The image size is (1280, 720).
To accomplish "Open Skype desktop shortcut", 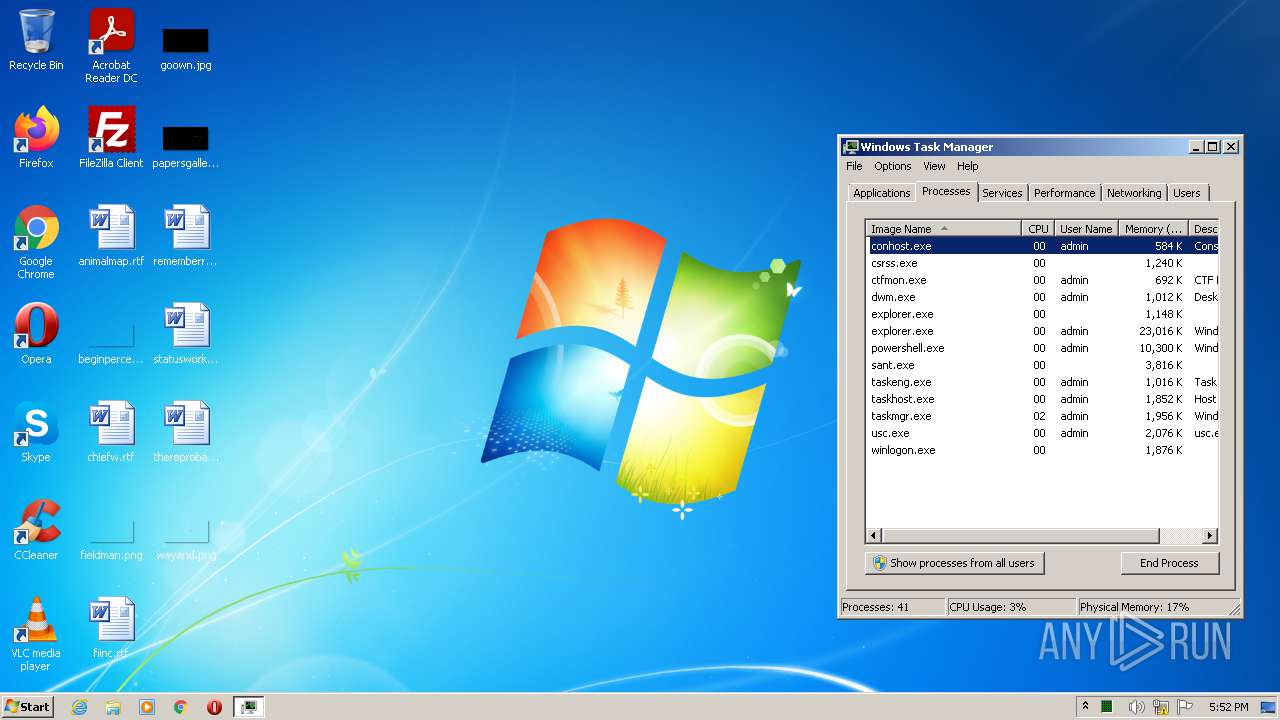I will coord(36,432).
